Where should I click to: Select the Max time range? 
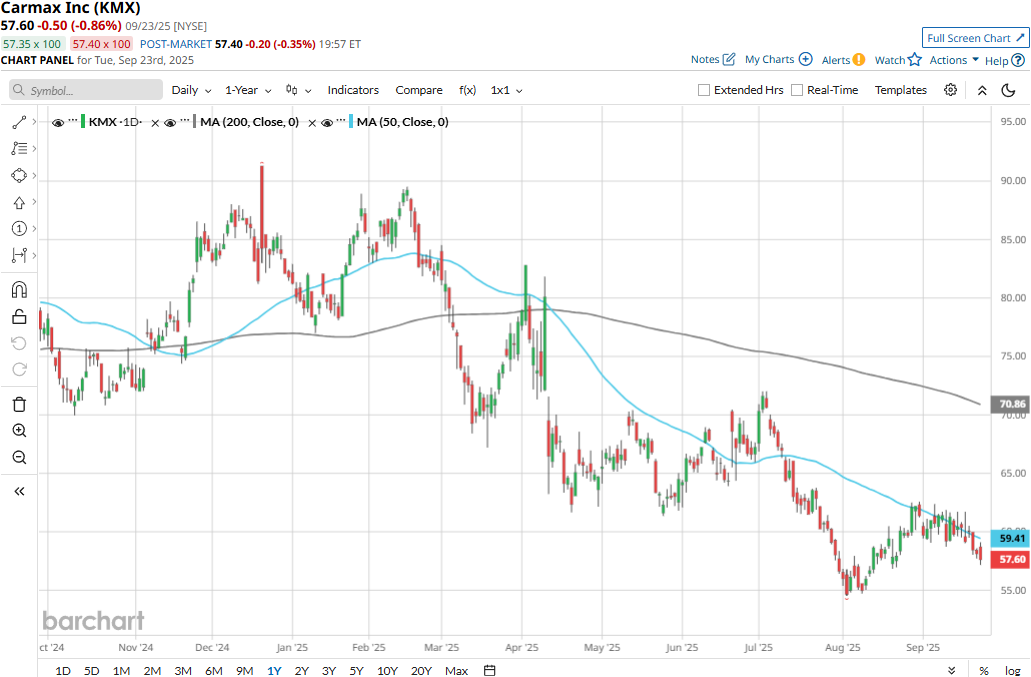[456, 670]
